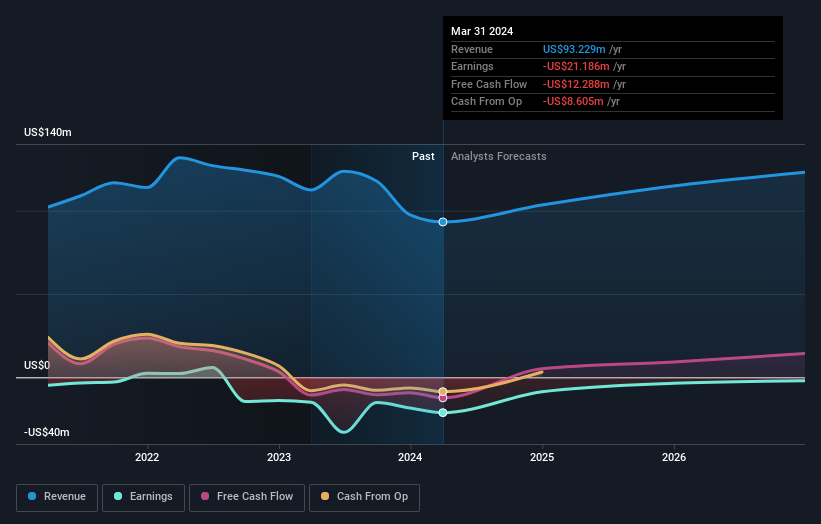Click the Analysts Forecasts label
This screenshot has height=524, width=821.
(x=498, y=157)
